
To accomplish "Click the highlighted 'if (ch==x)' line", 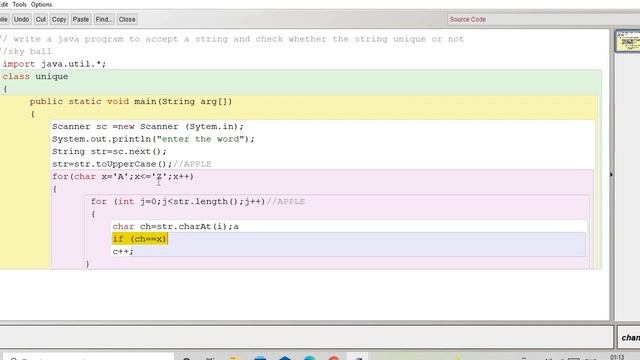I will (140, 239).
